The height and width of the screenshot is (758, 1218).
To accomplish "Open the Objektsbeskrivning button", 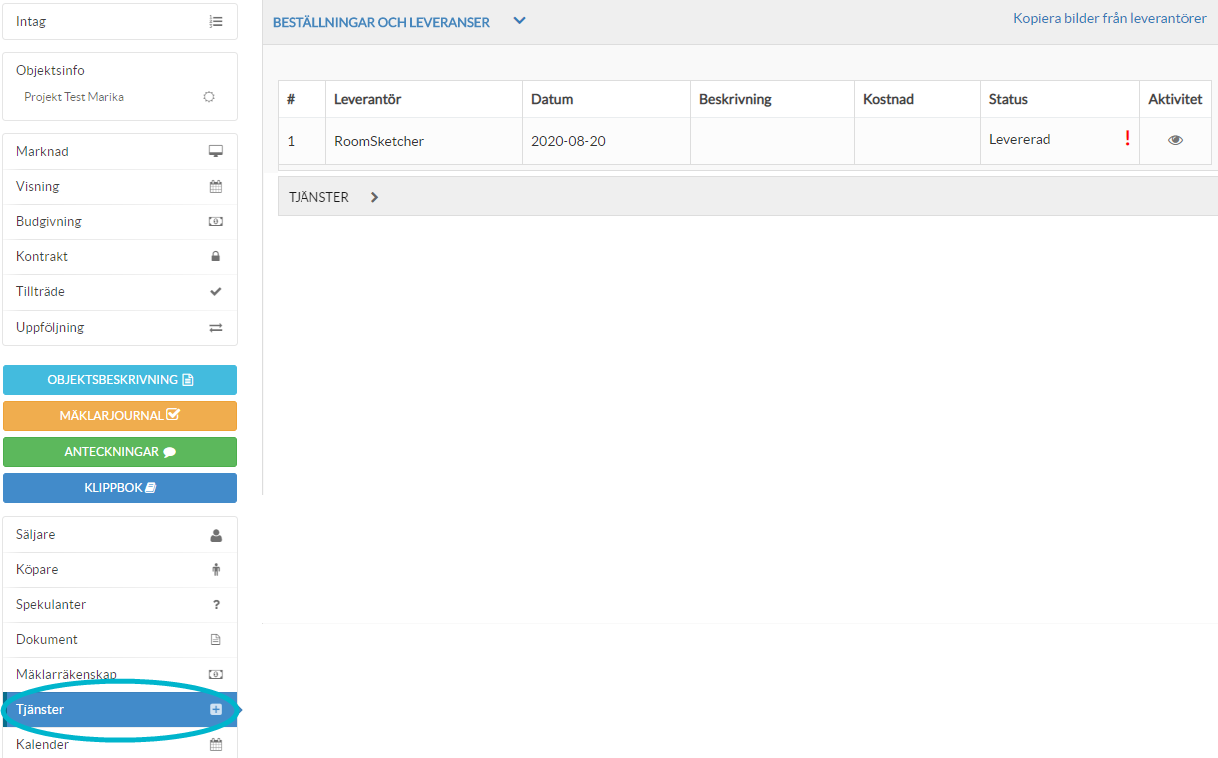I will tap(120, 380).
